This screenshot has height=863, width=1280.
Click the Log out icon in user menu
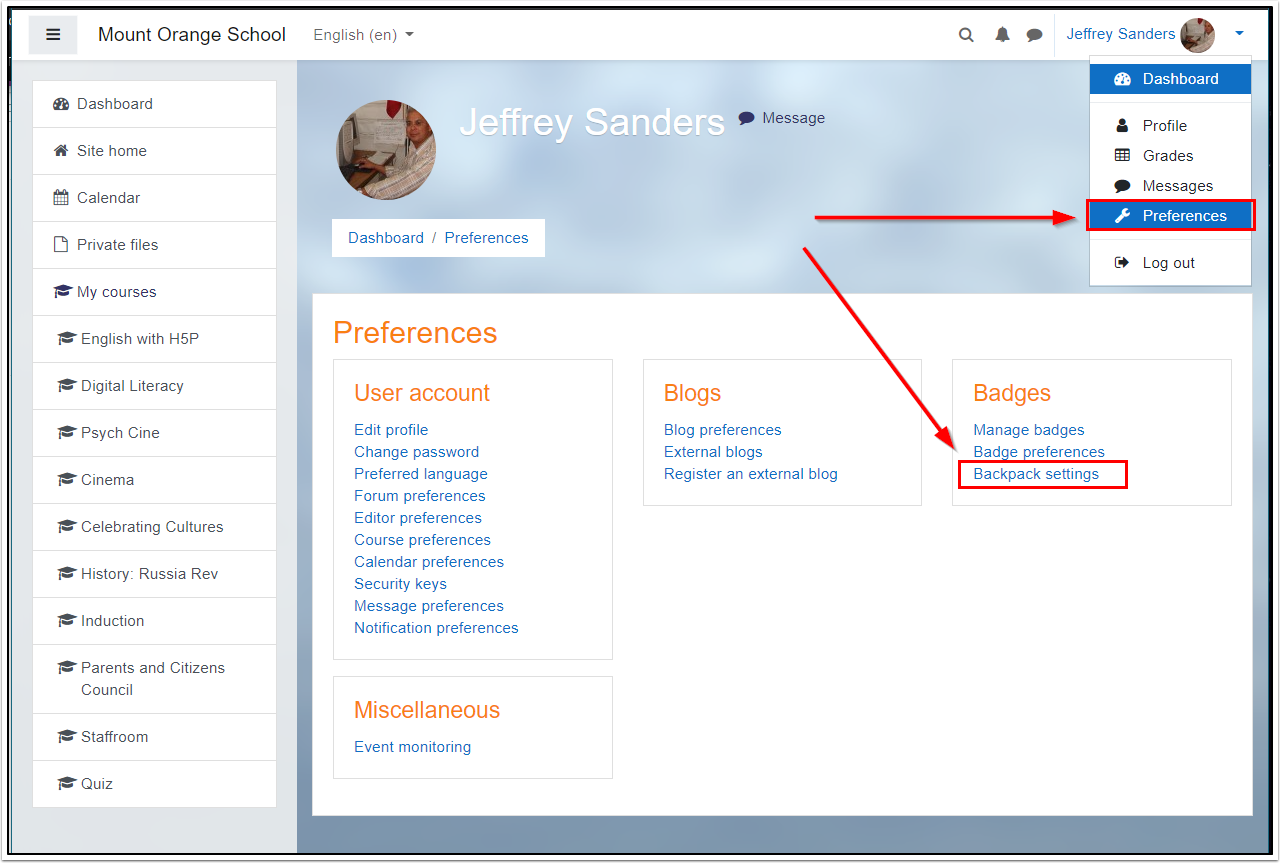tap(1122, 263)
